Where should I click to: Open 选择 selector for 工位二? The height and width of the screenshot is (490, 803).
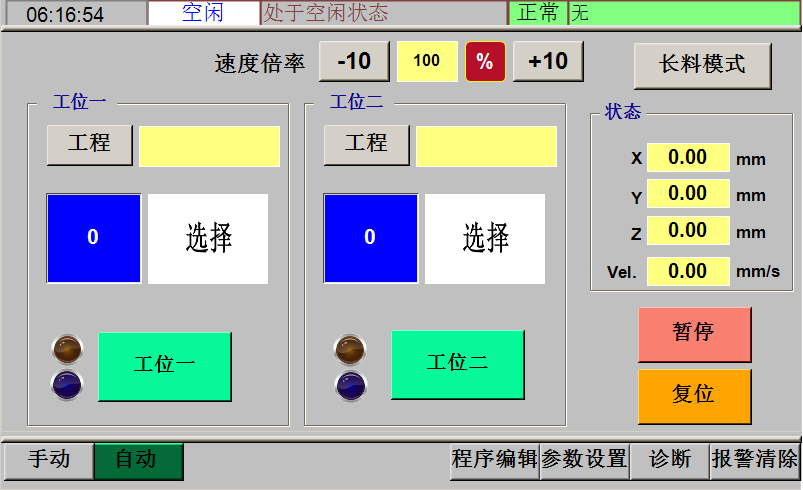485,238
